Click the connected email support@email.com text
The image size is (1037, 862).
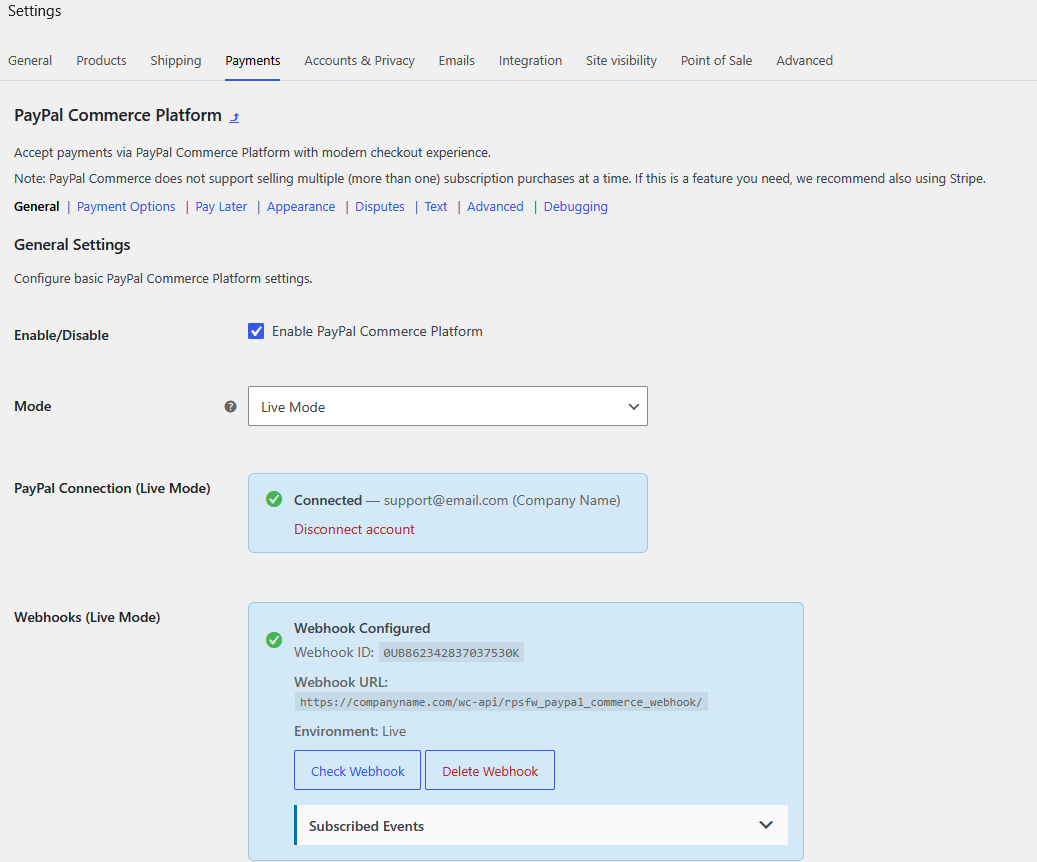(446, 500)
